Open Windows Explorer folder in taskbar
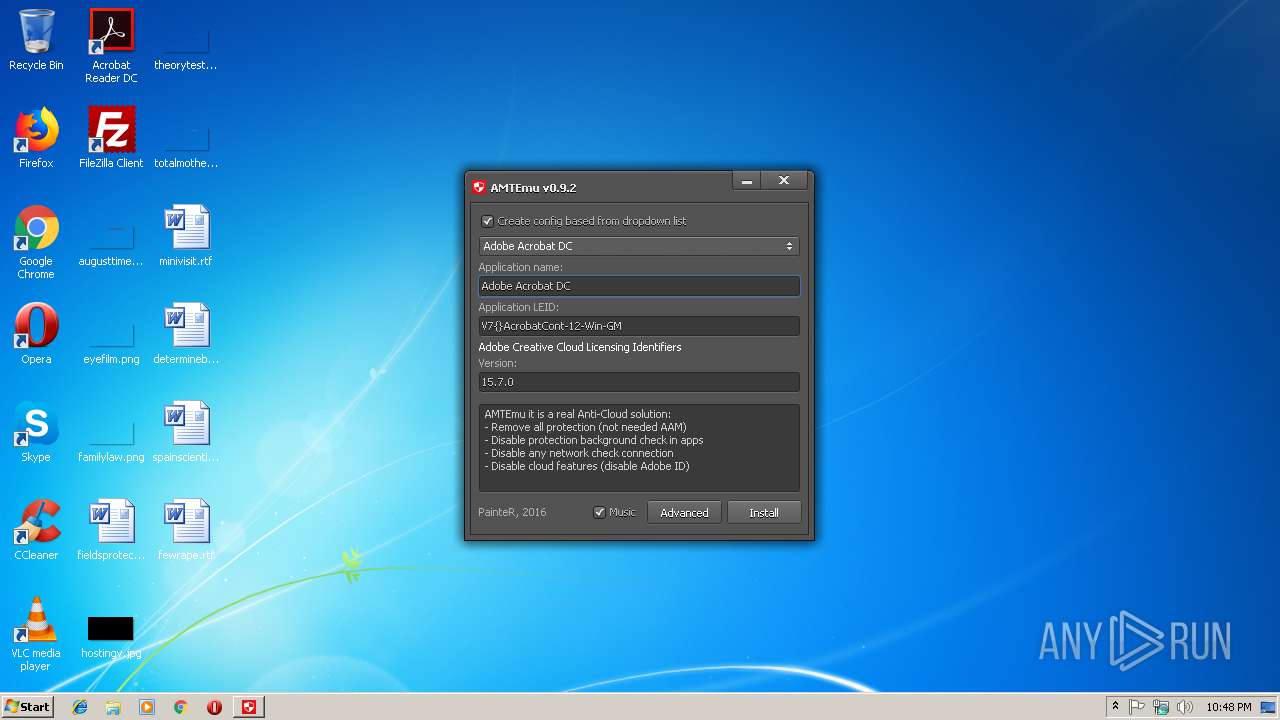Image resolution: width=1280 pixels, height=720 pixels. click(x=113, y=707)
